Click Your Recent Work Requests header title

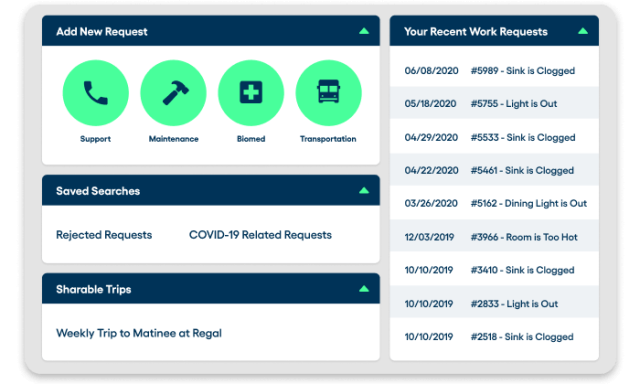coord(476,31)
